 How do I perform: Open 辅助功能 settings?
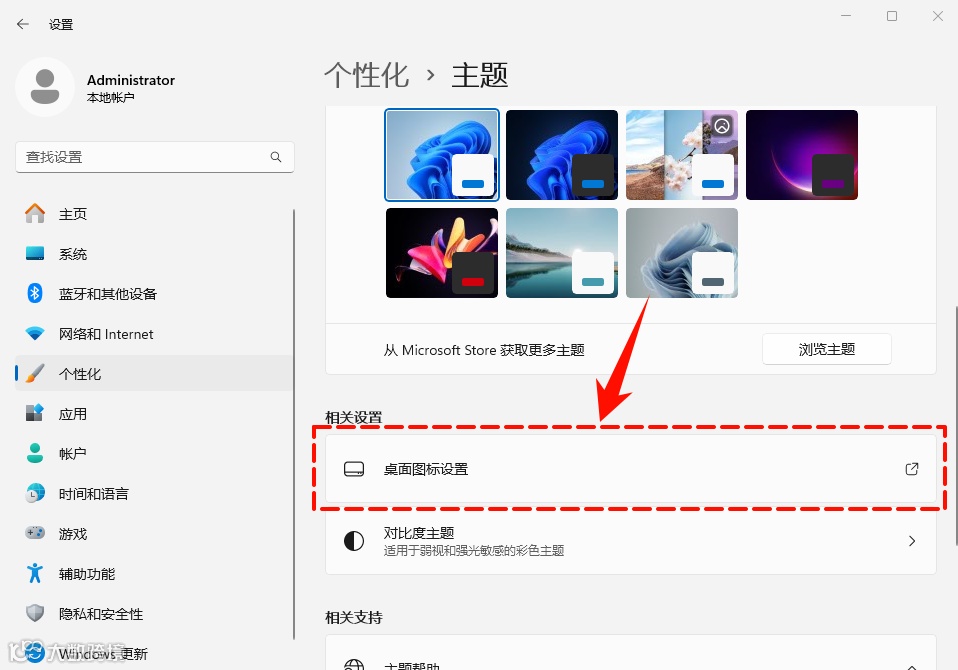click(154, 573)
